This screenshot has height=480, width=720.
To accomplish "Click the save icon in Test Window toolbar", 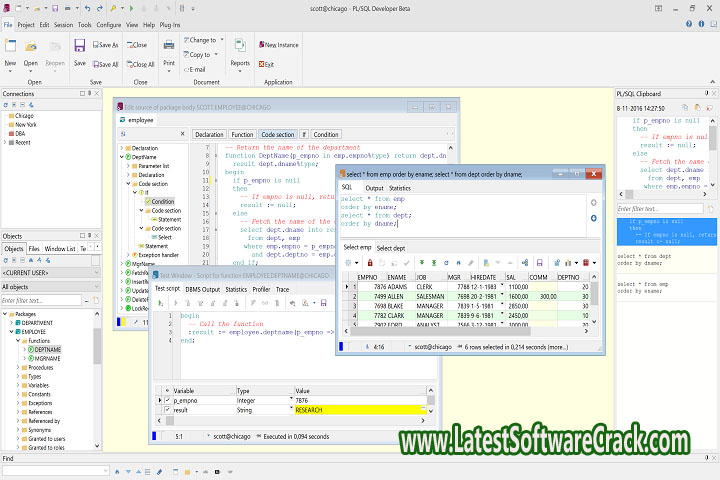I will 323,303.
